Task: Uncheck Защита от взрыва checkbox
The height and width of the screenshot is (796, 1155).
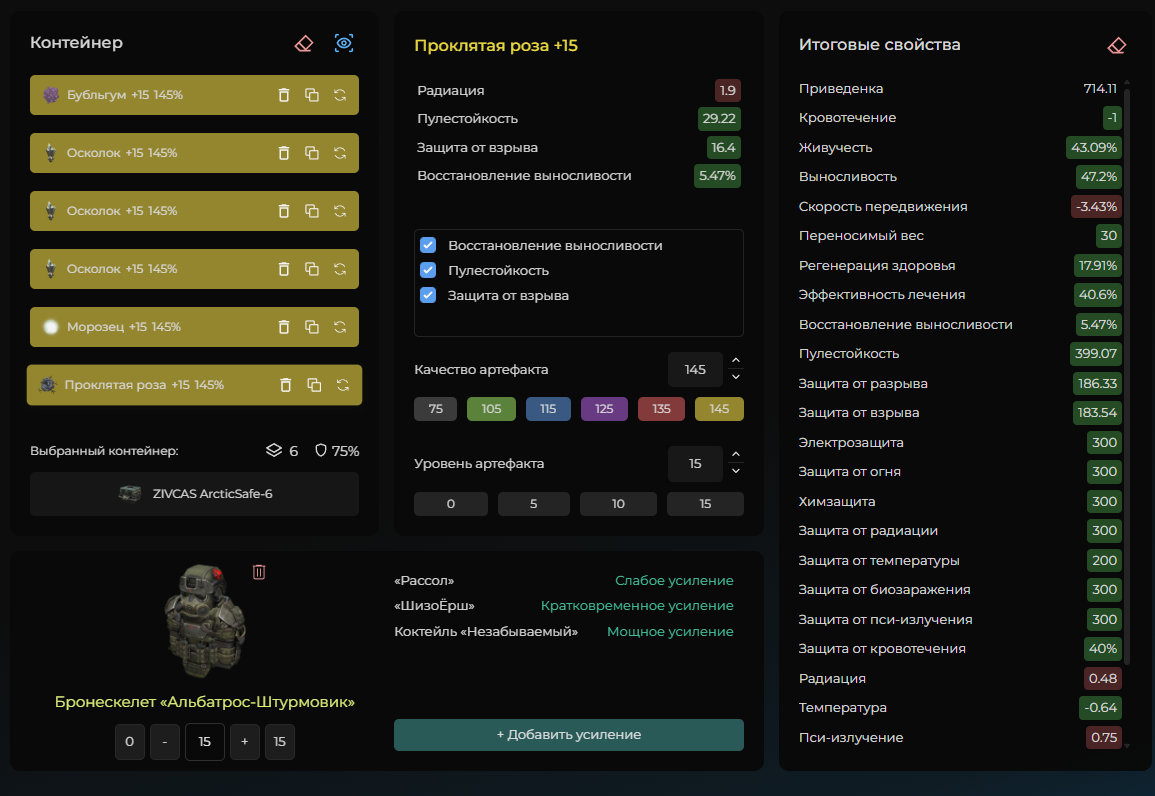Action: (x=428, y=295)
